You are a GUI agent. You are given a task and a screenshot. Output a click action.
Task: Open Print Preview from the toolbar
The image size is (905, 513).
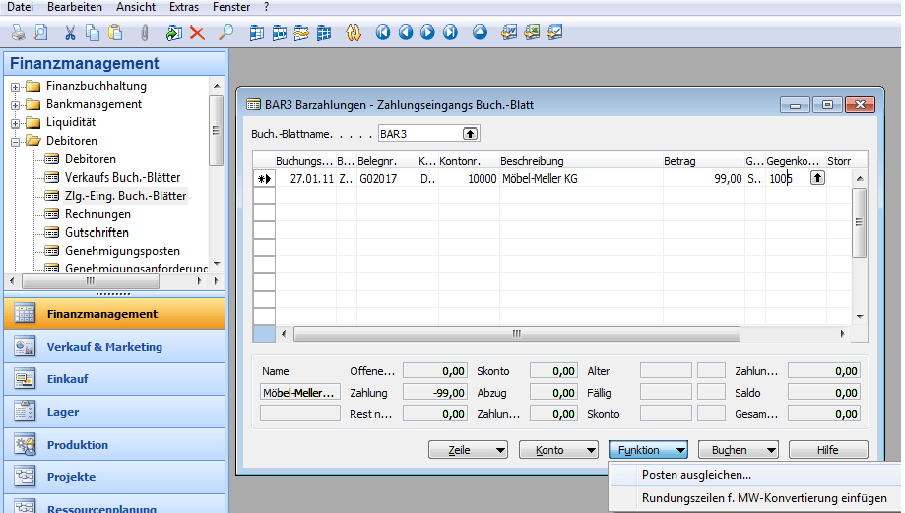tap(41, 32)
